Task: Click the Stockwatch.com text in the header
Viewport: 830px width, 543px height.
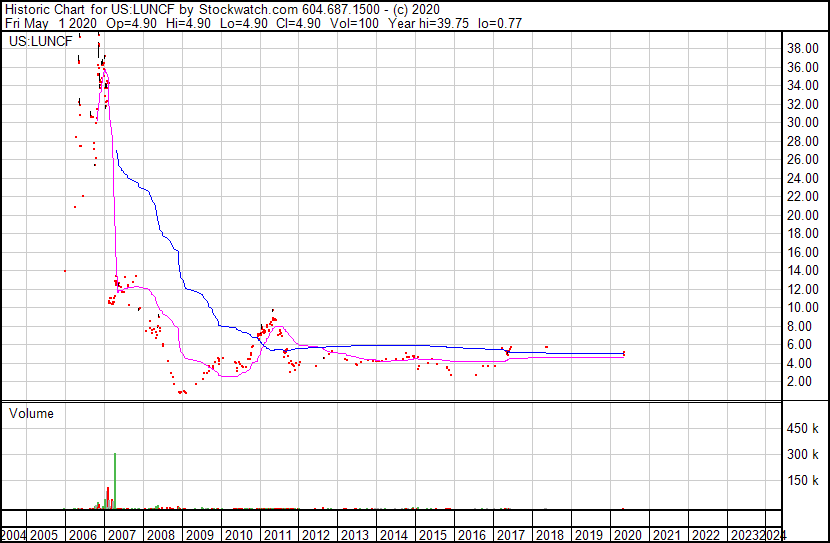Action: pyautogui.click(x=249, y=8)
